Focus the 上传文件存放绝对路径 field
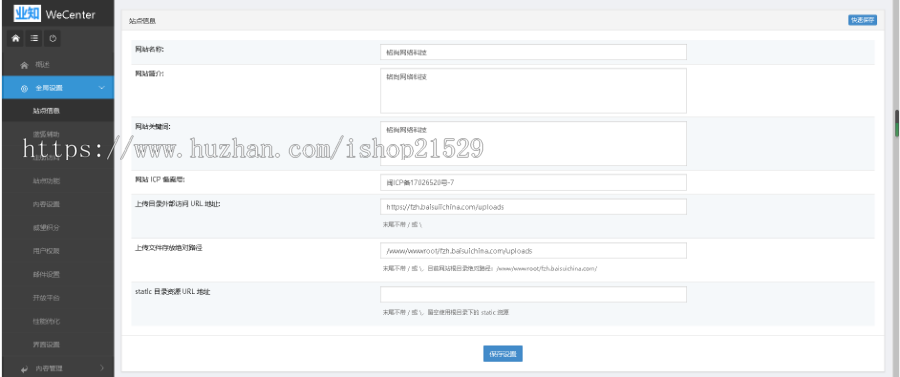The height and width of the screenshot is (377, 900). tap(533, 251)
